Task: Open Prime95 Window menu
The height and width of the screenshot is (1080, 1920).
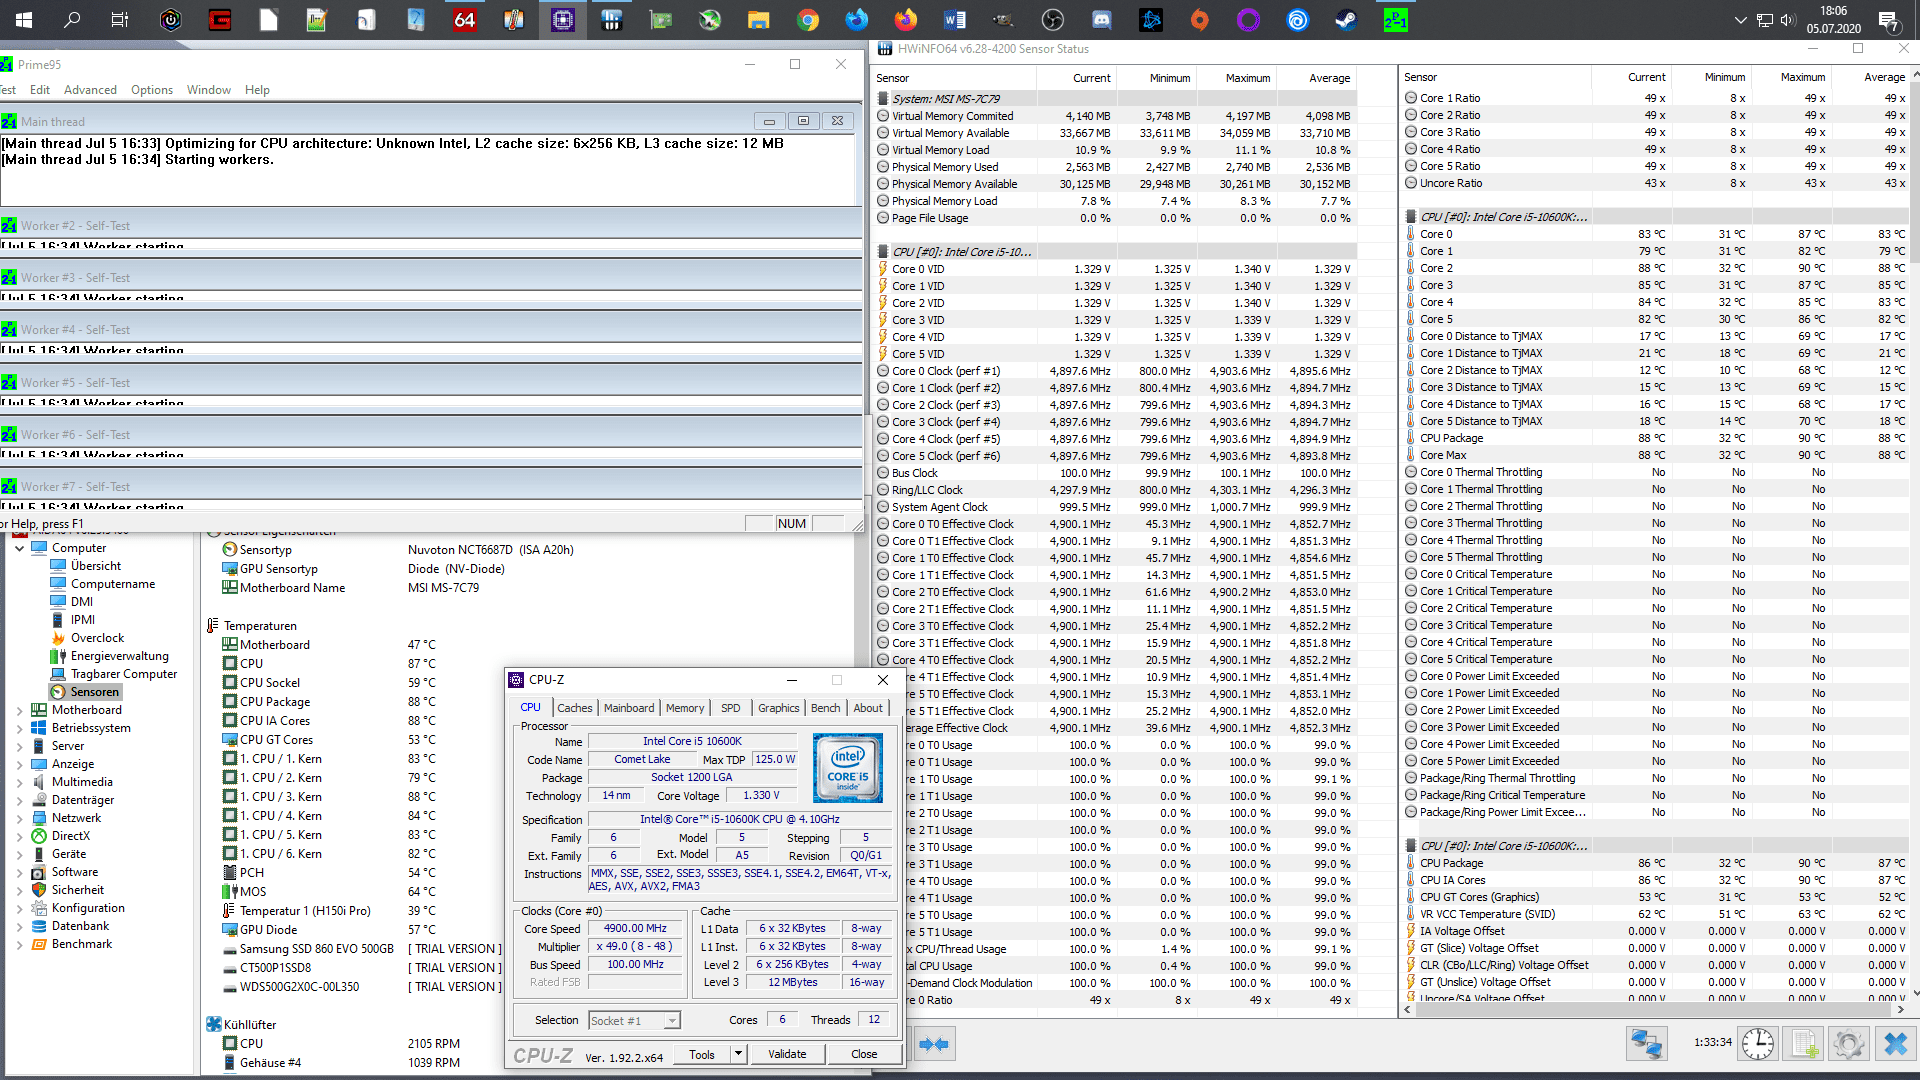Action: pos(208,90)
